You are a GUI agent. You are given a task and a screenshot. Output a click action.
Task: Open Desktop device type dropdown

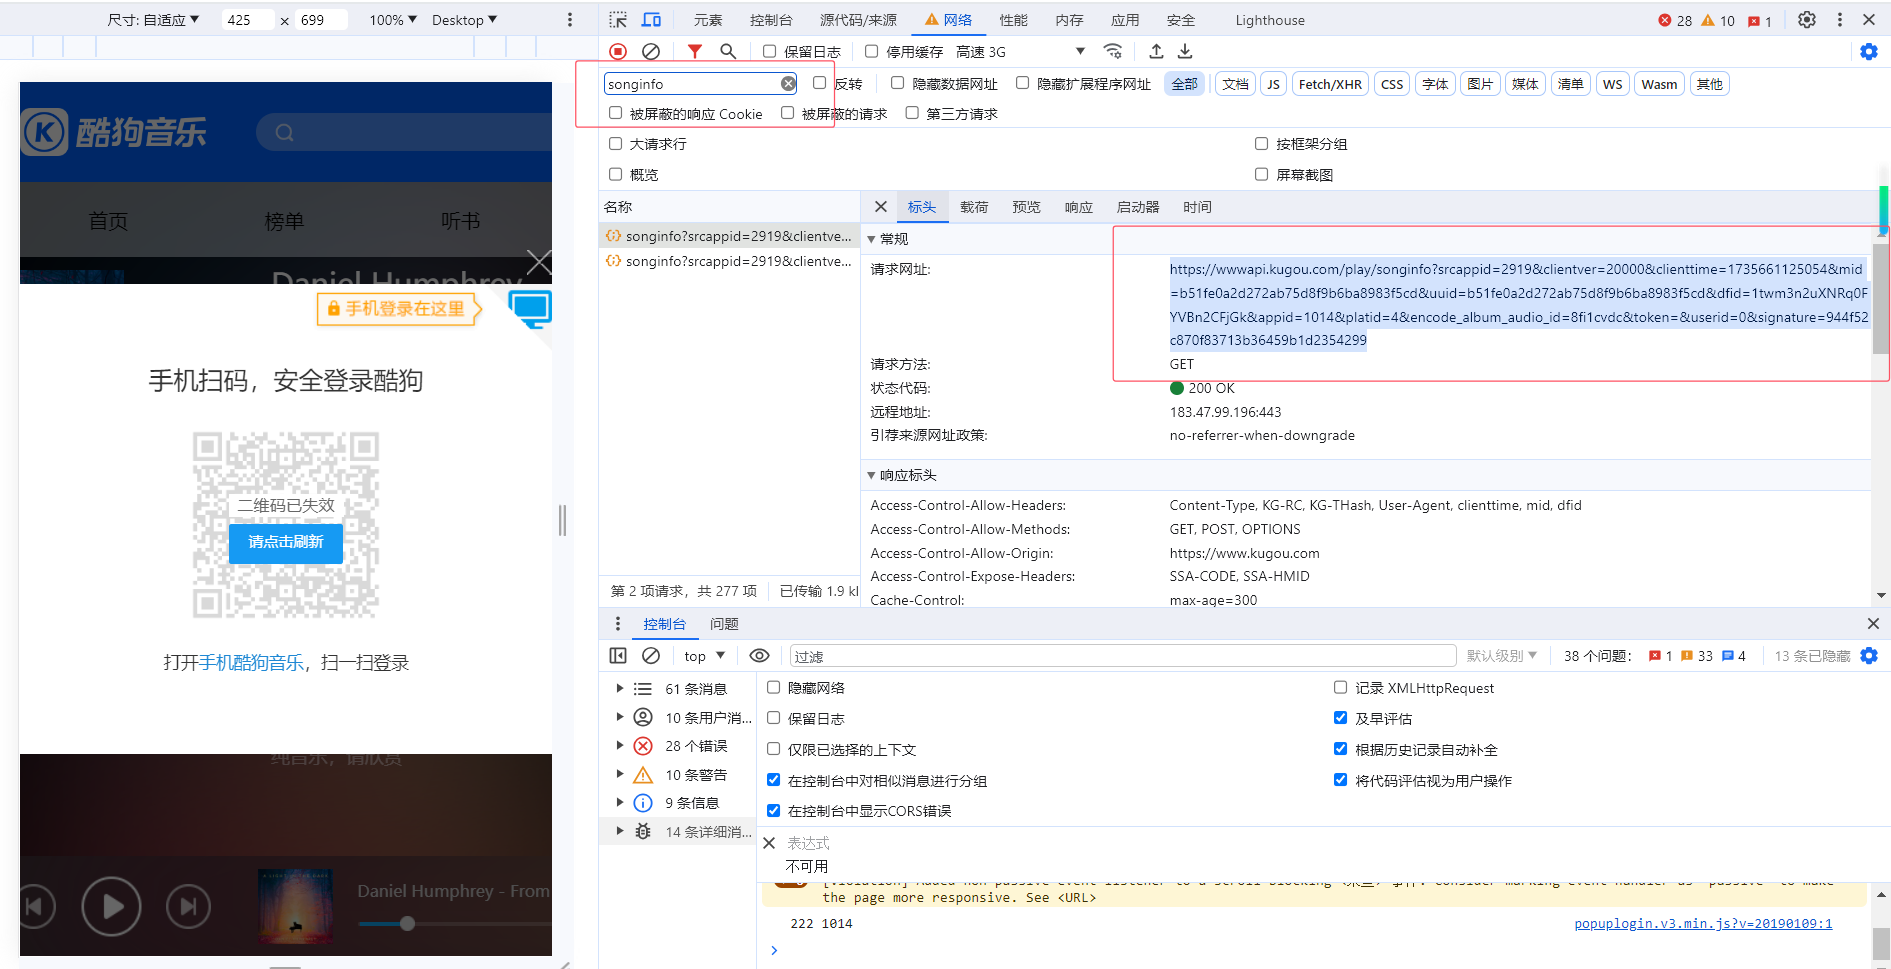464,20
